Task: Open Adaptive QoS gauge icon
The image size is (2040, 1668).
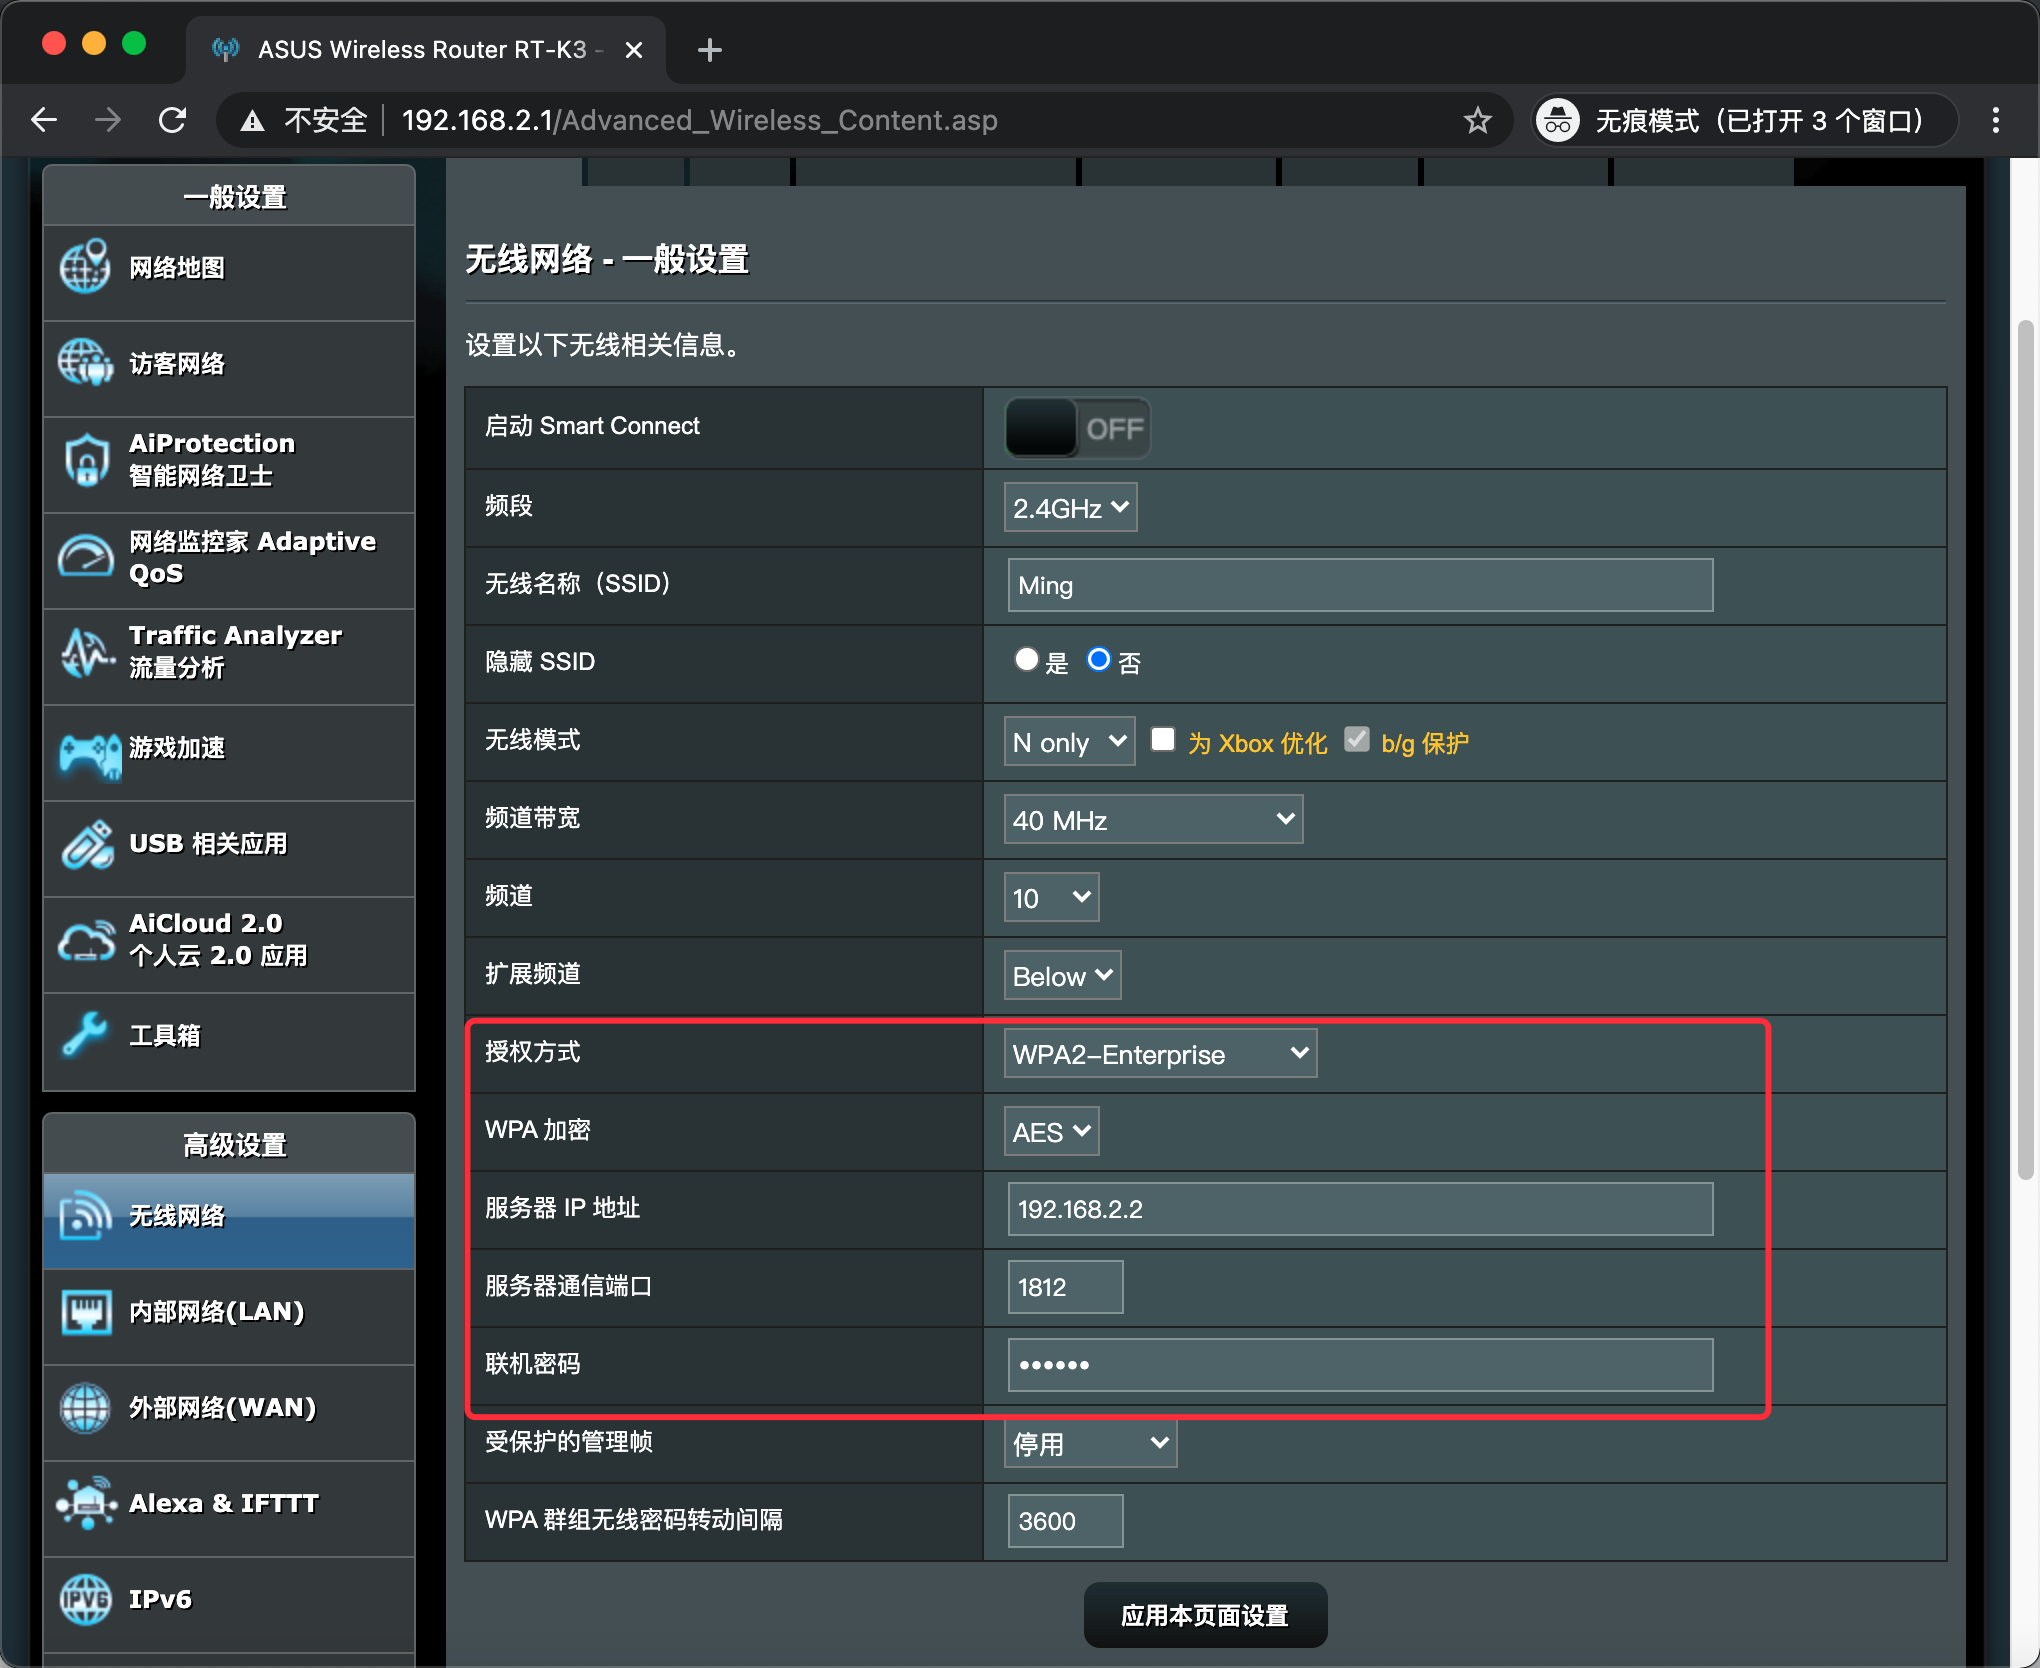Action: click(x=87, y=557)
